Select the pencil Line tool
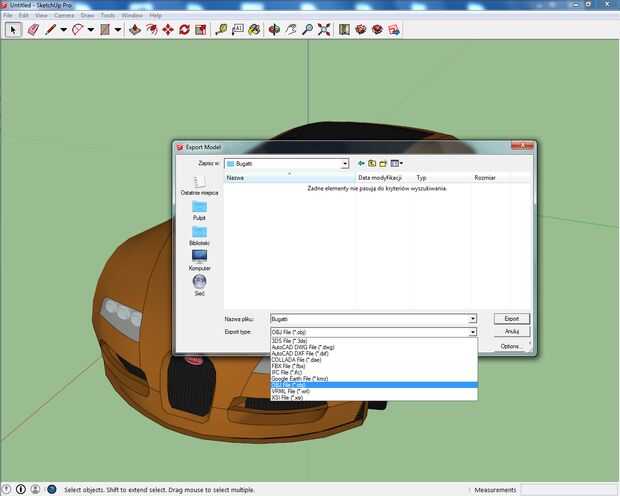 pyautogui.click(x=50, y=30)
